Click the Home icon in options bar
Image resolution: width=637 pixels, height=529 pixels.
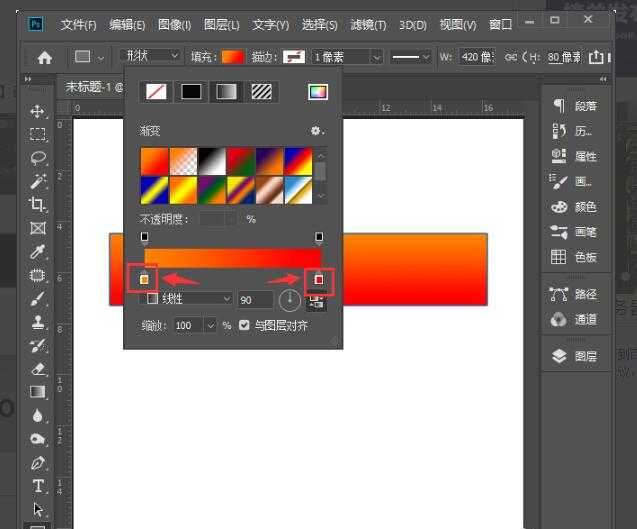[45, 57]
